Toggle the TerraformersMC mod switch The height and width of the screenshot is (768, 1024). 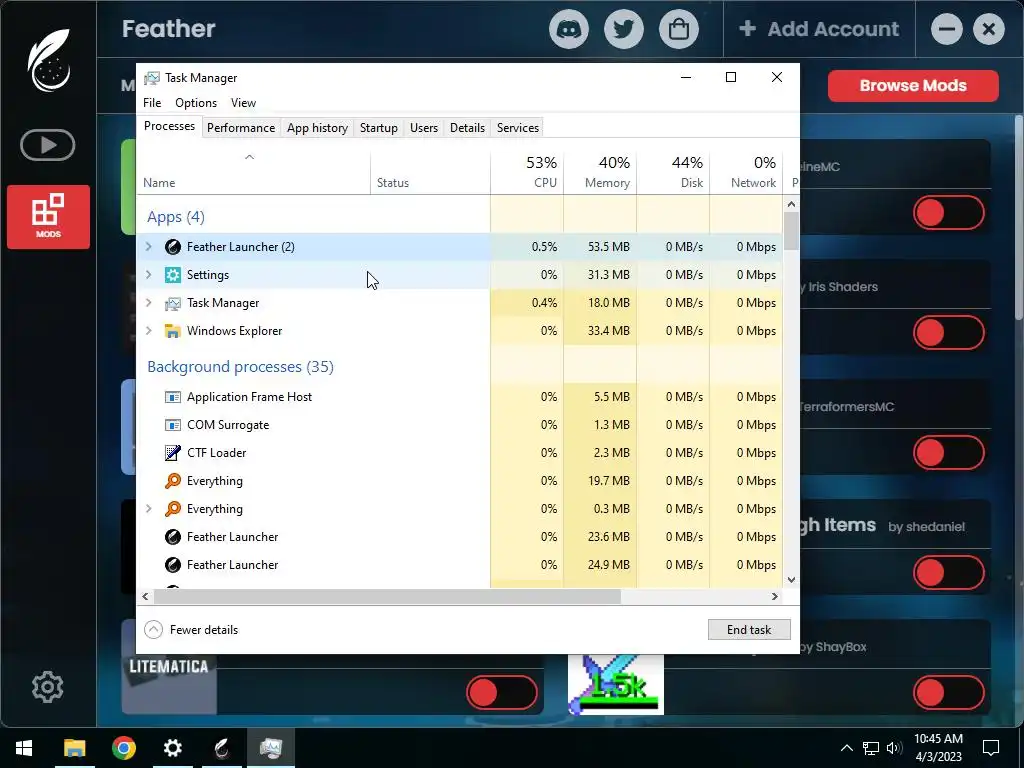click(948, 453)
